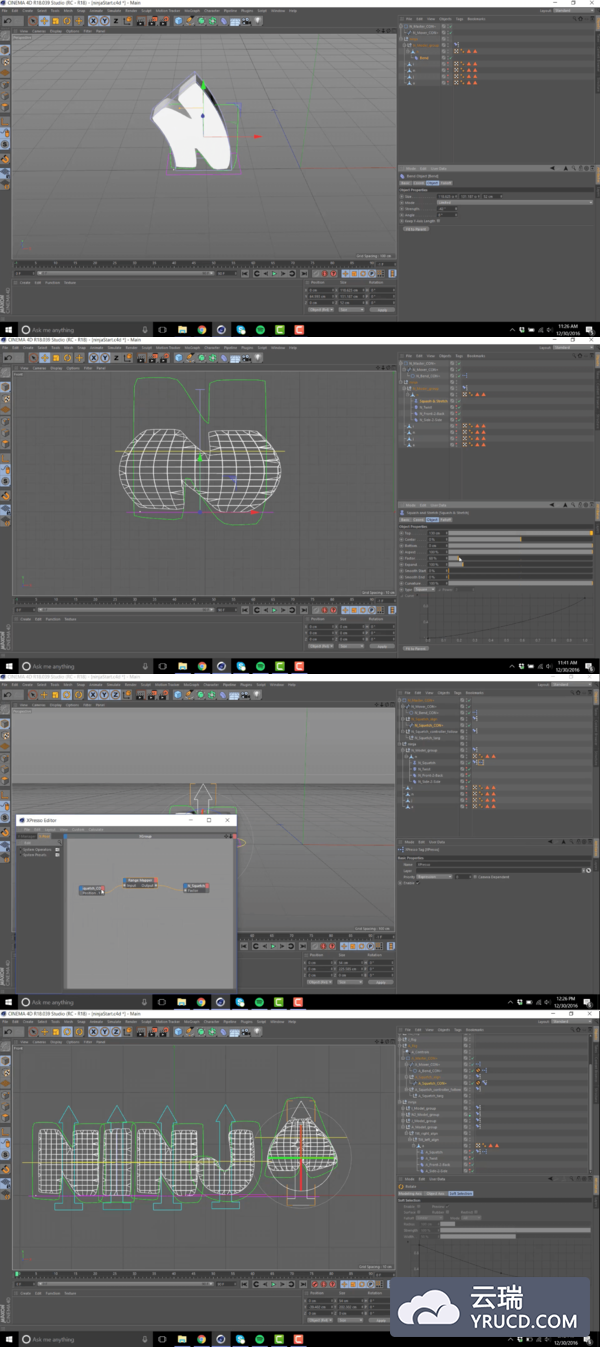Click the Attribute Manager lock icon, 11:41 AM screenshot
The width and height of the screenshot is (600, 1347).
[580, 505]
